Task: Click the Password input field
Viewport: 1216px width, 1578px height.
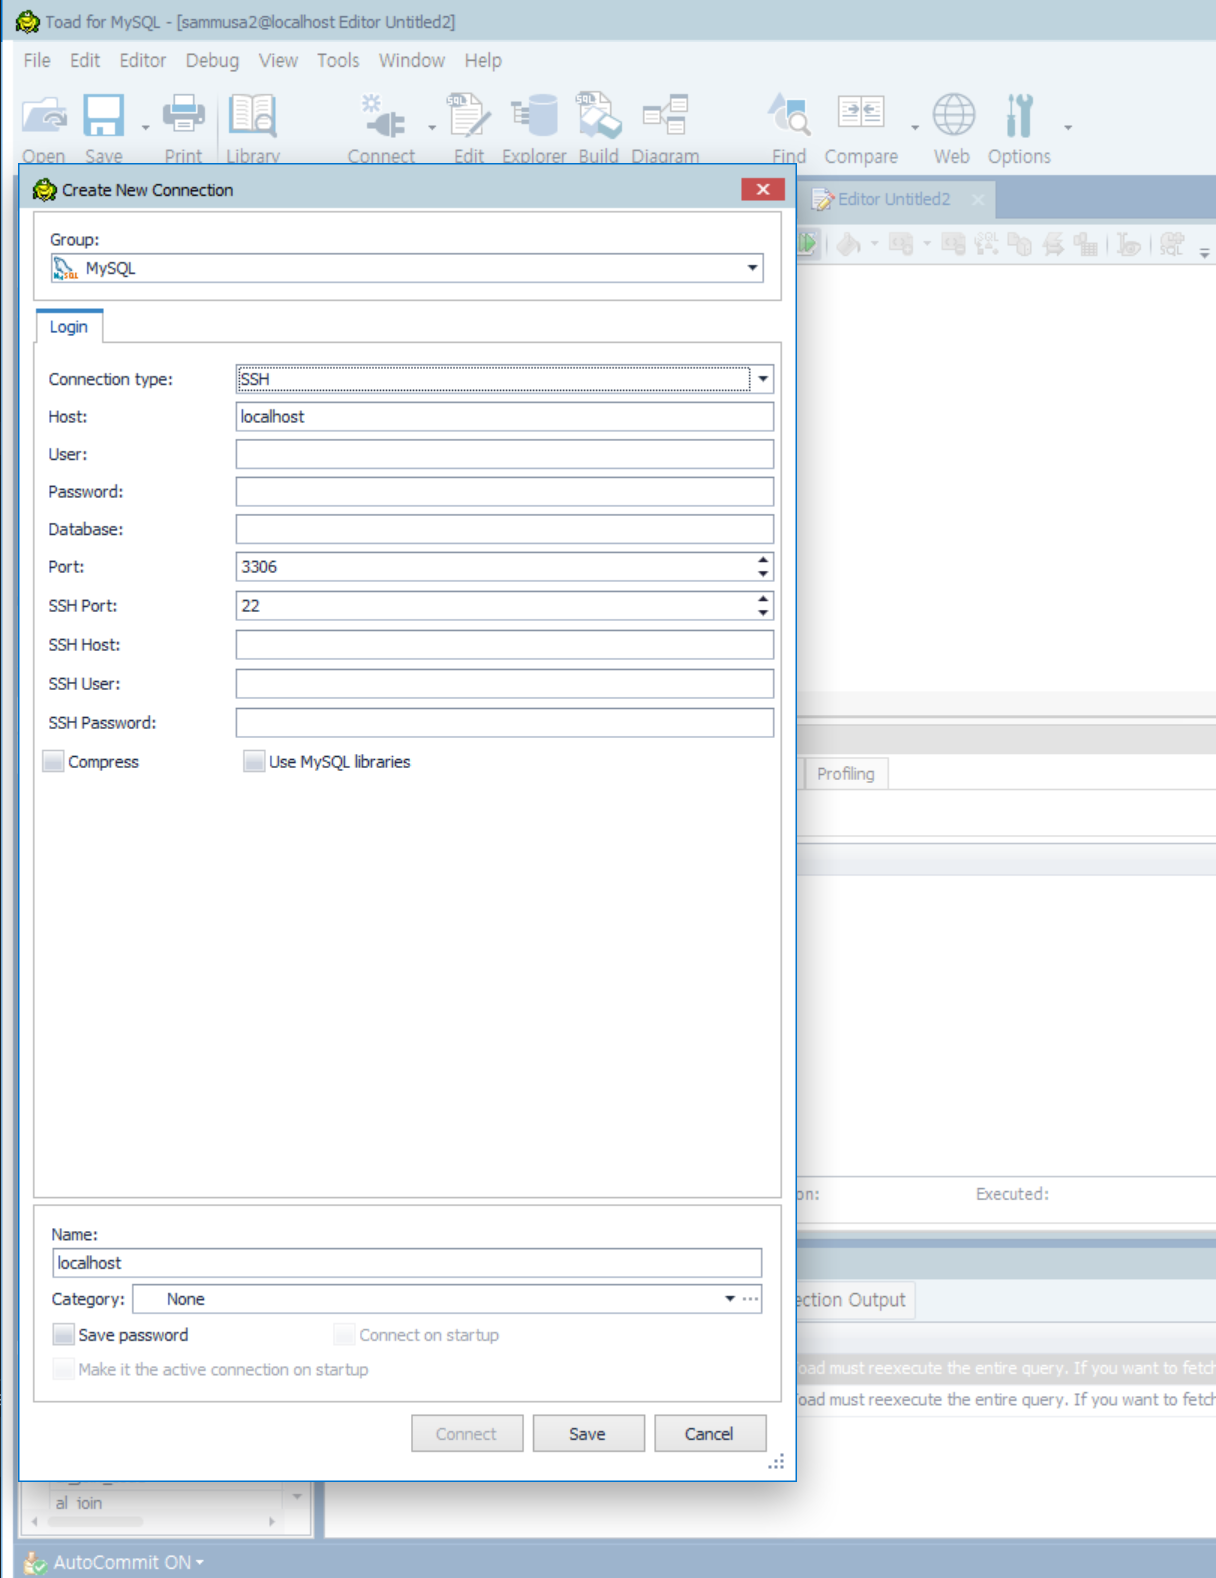Action: (x=505, y=492)
